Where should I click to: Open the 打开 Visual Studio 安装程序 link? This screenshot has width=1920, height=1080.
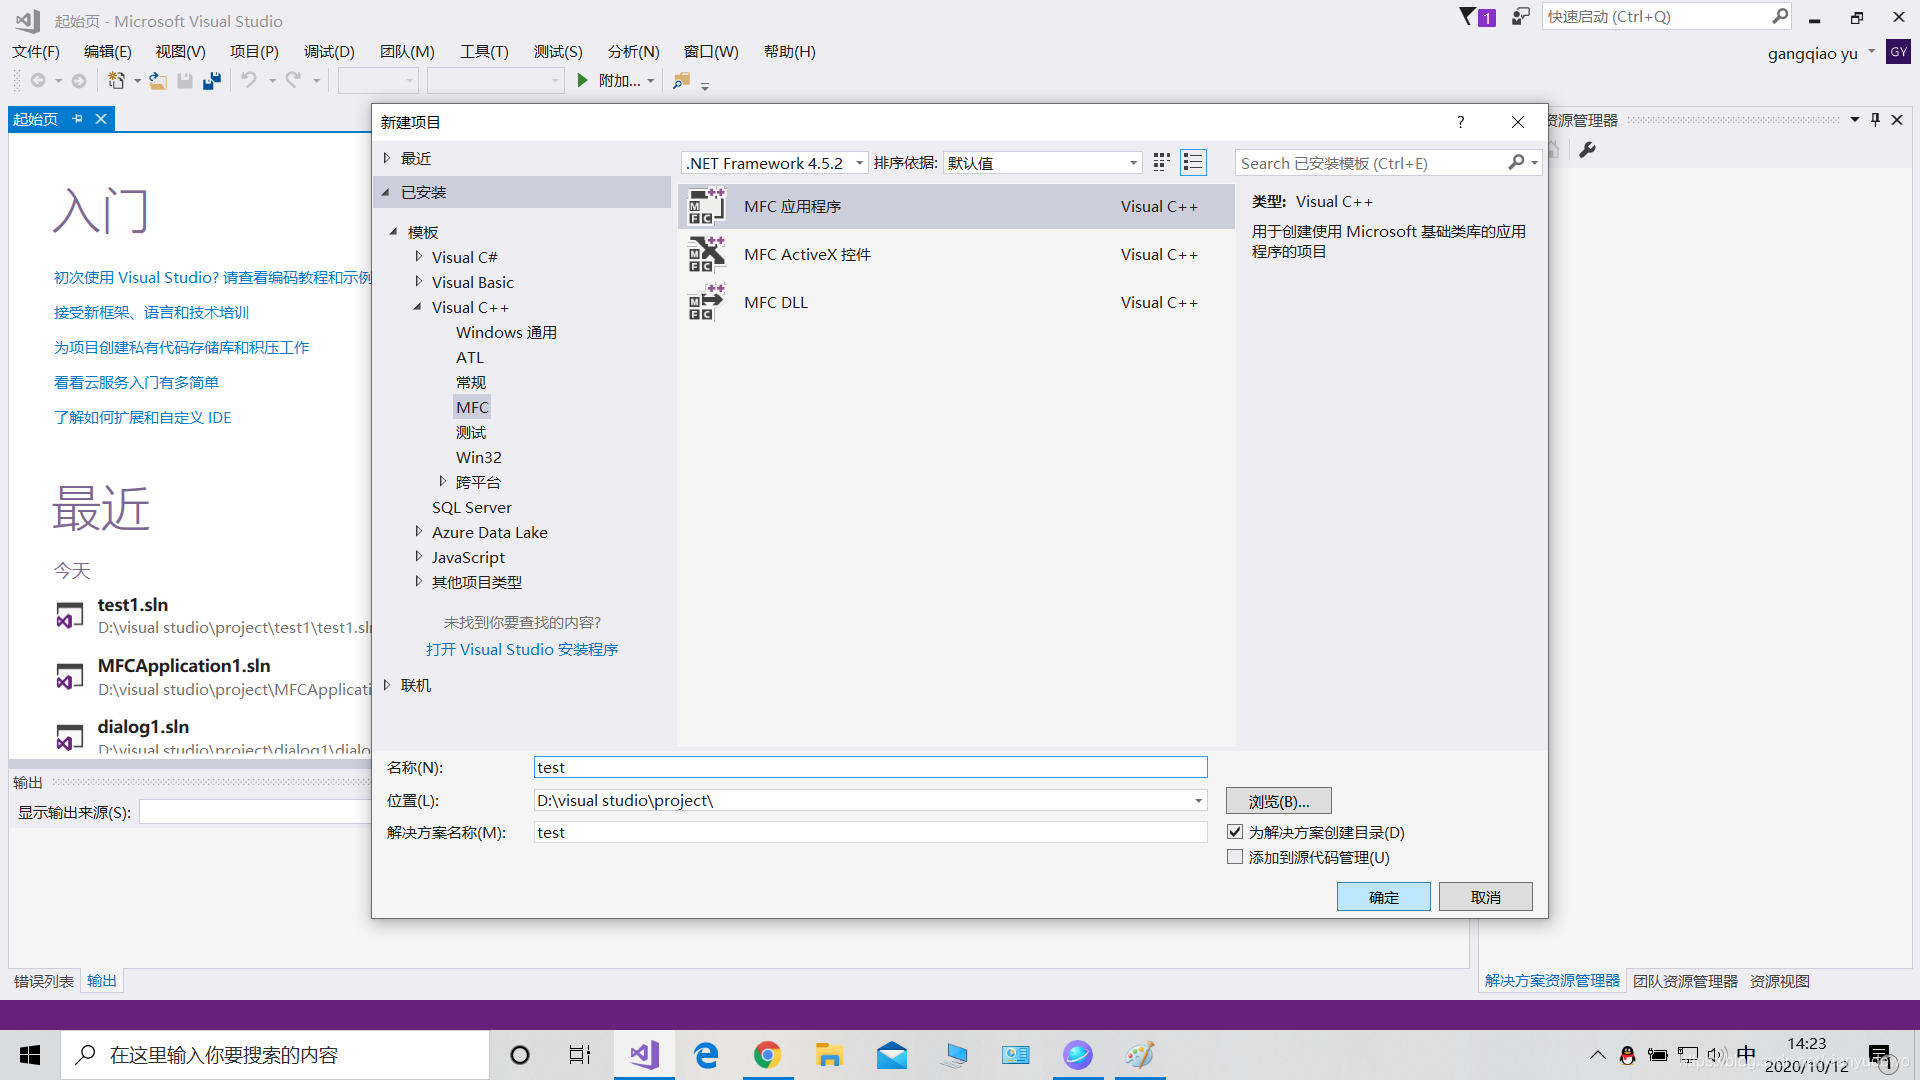(522, 649)
